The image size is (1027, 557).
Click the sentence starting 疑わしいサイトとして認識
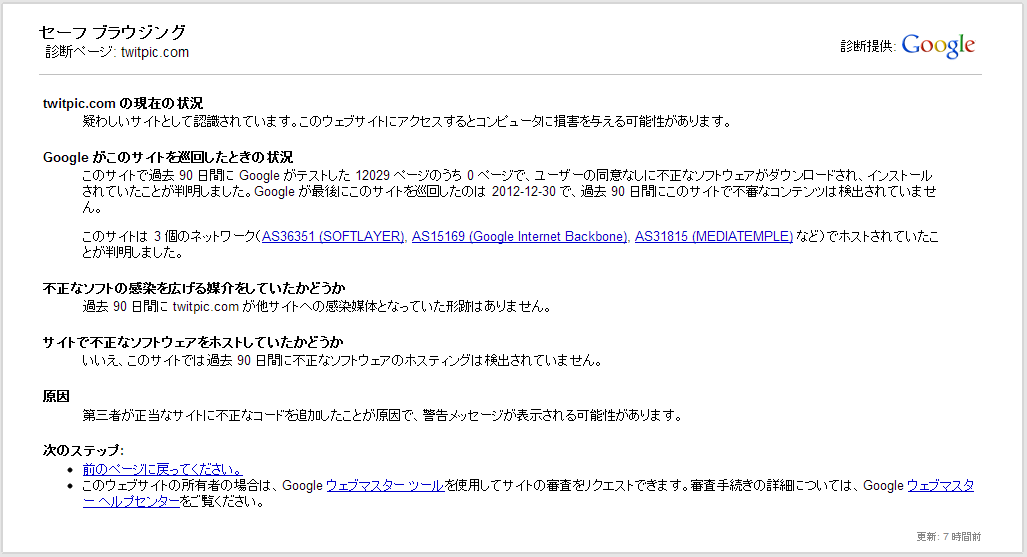click(x=407, y=121)
